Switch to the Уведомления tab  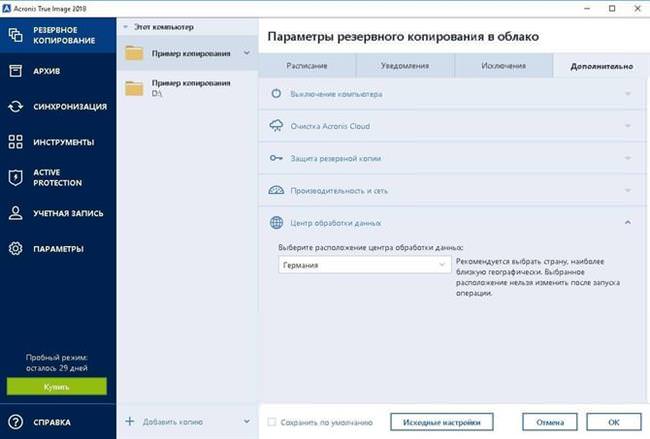point(405,66)
